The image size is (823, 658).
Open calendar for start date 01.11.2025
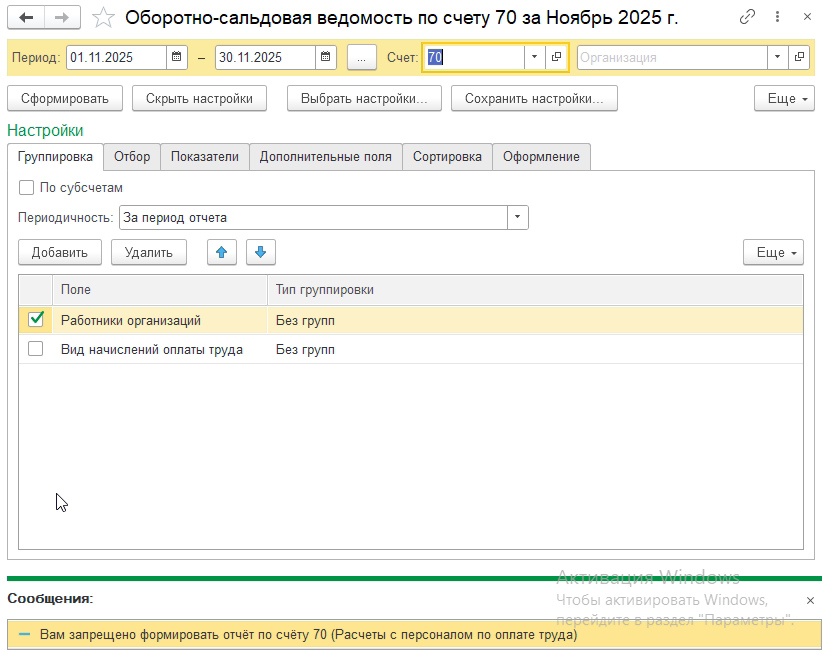(177, 57)
